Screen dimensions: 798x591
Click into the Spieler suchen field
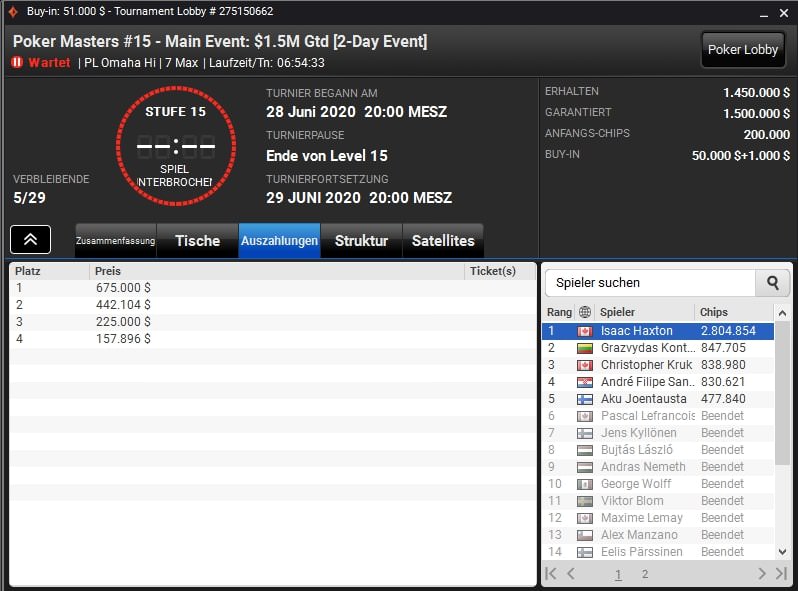coord(650,283)
